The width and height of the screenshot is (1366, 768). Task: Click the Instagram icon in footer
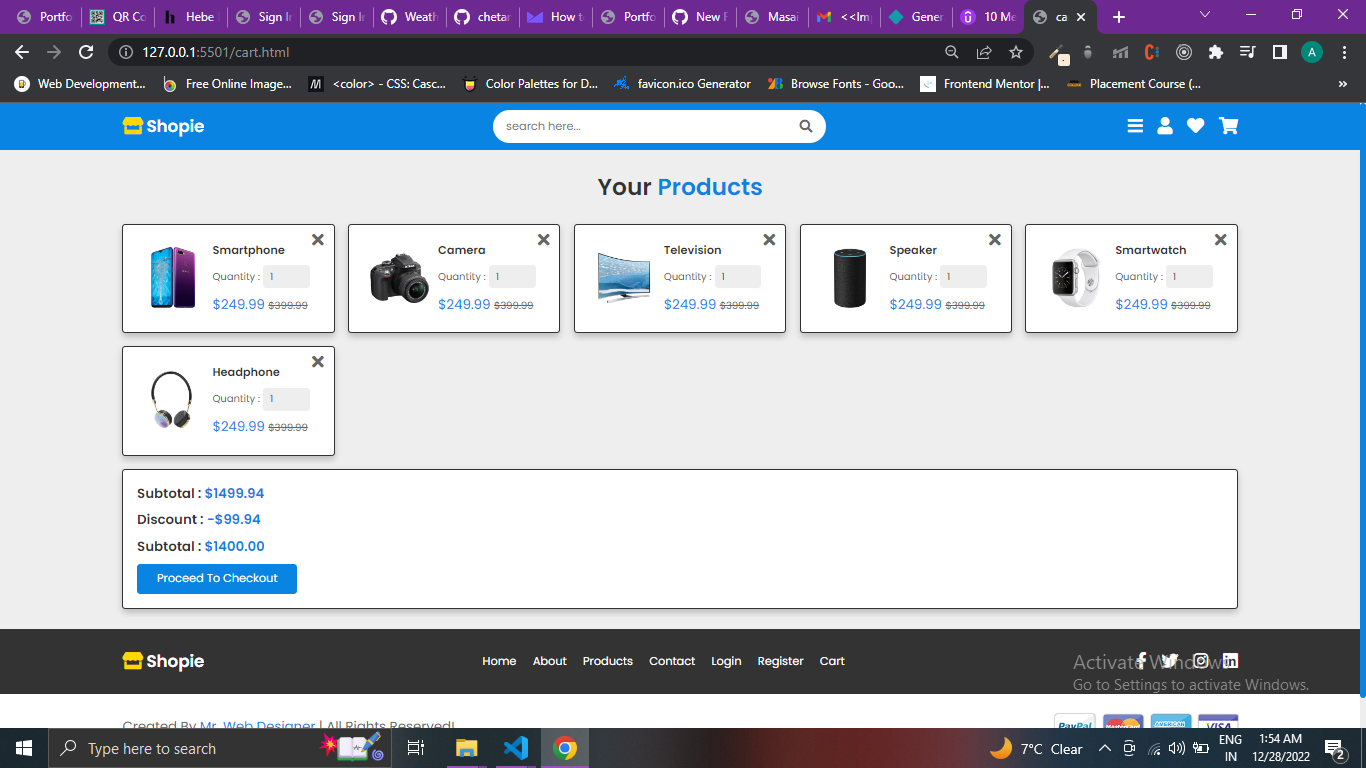(x=1200, y=660)
